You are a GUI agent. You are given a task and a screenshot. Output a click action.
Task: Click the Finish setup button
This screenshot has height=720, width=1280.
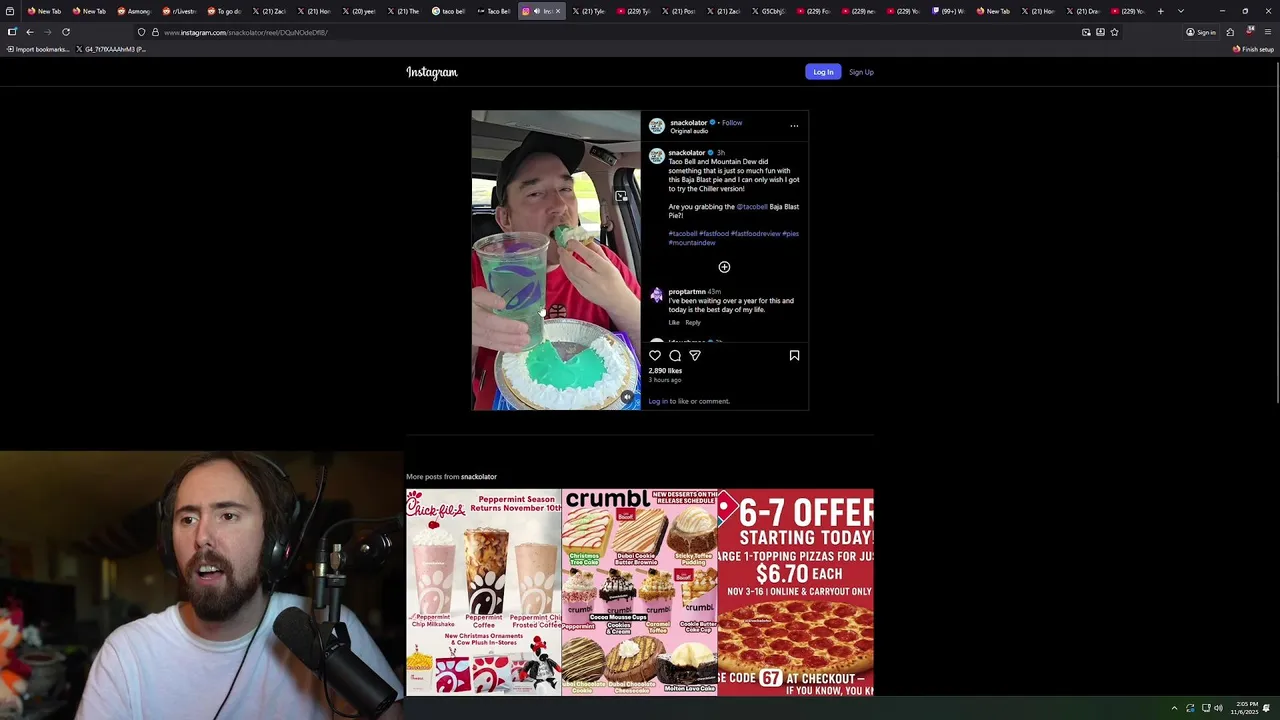(1254, 49)
